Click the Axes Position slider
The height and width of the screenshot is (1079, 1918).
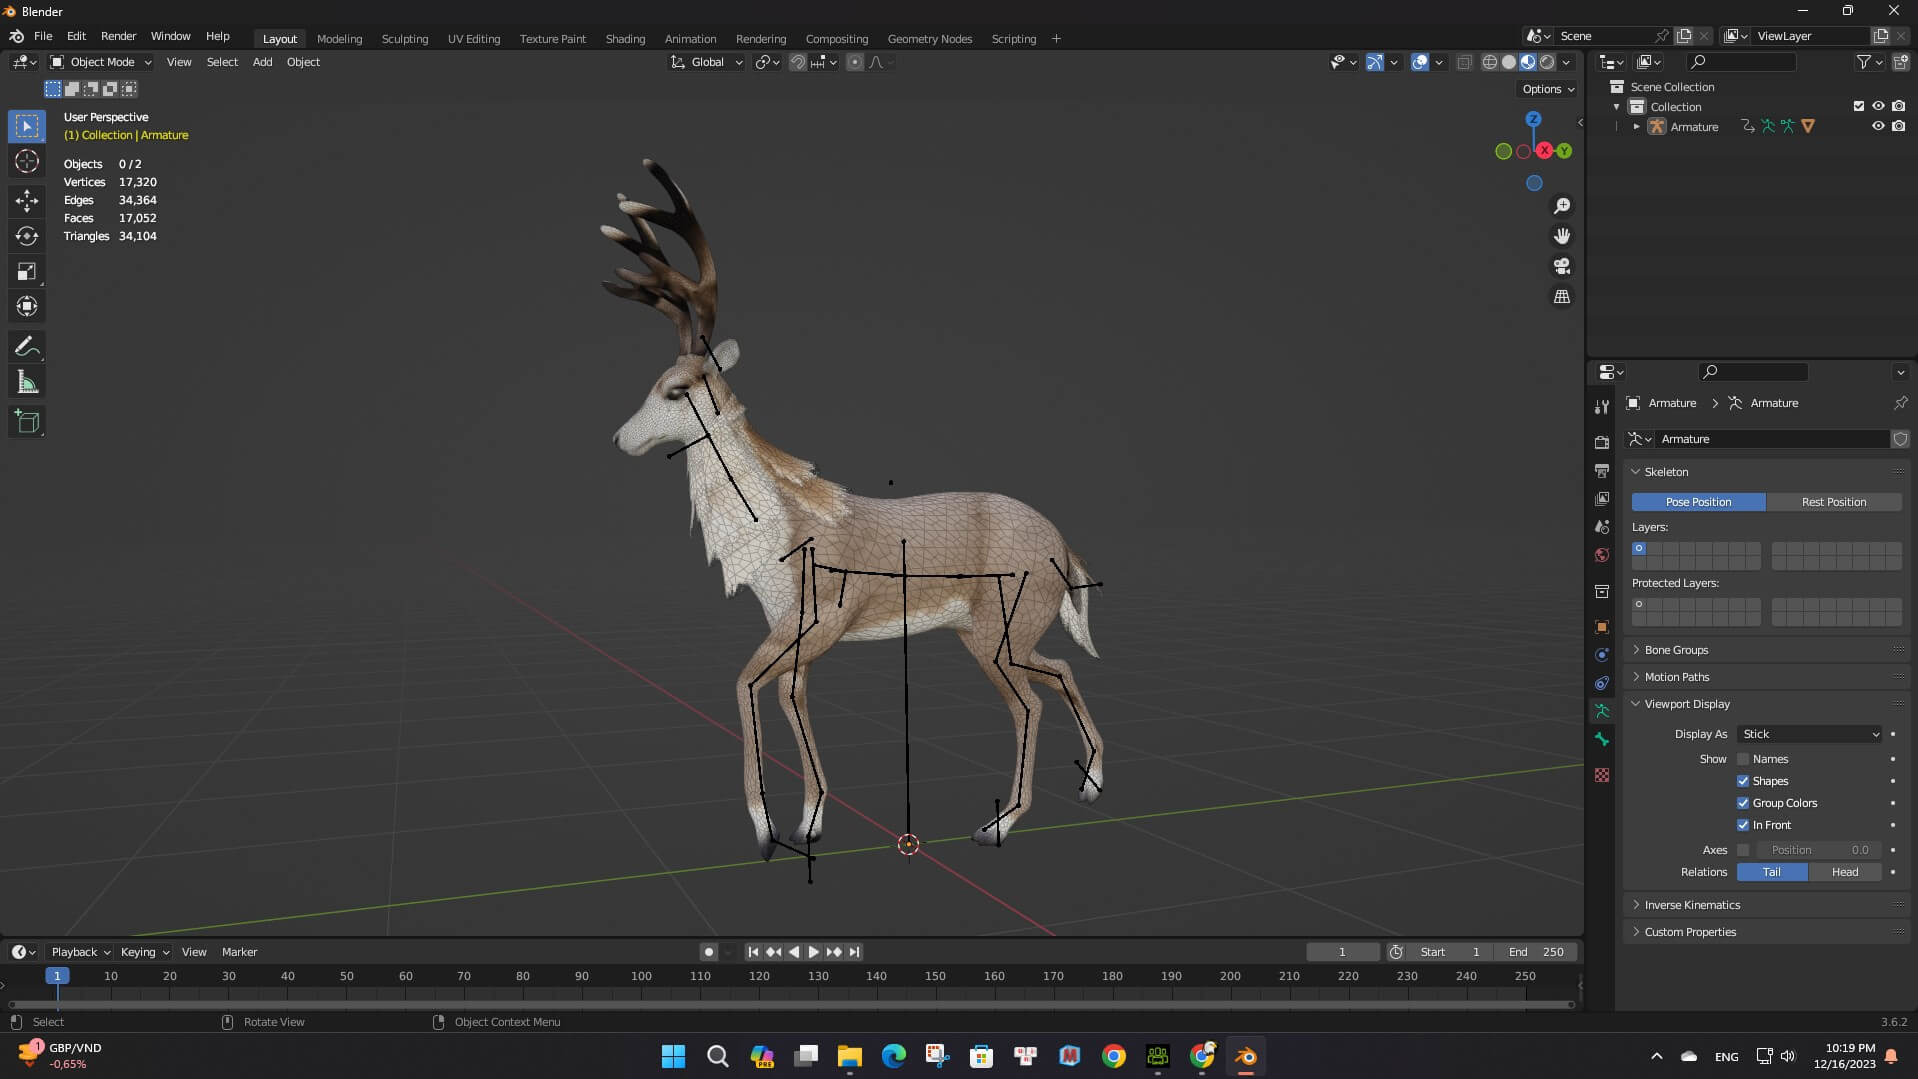pos(1819,850)
